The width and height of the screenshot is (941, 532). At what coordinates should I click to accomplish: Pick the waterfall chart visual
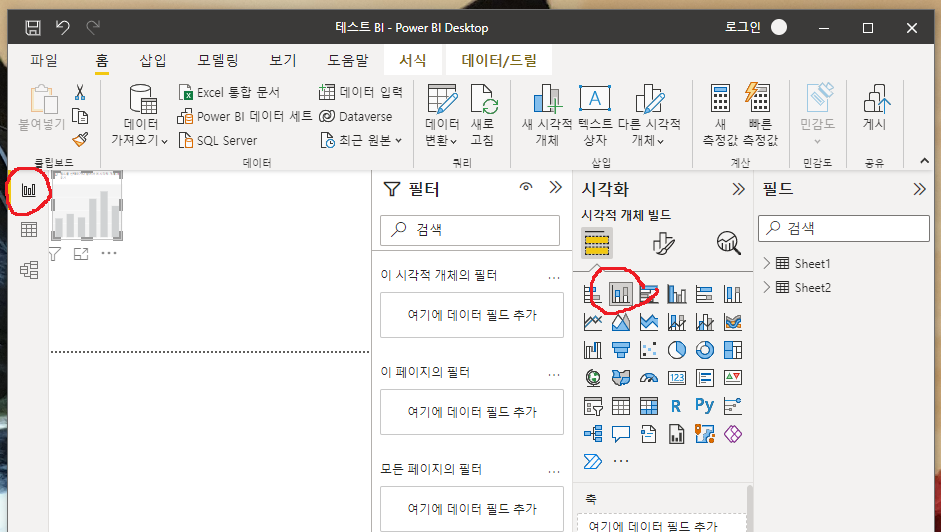pyautogui.click(x=592, y=349)
